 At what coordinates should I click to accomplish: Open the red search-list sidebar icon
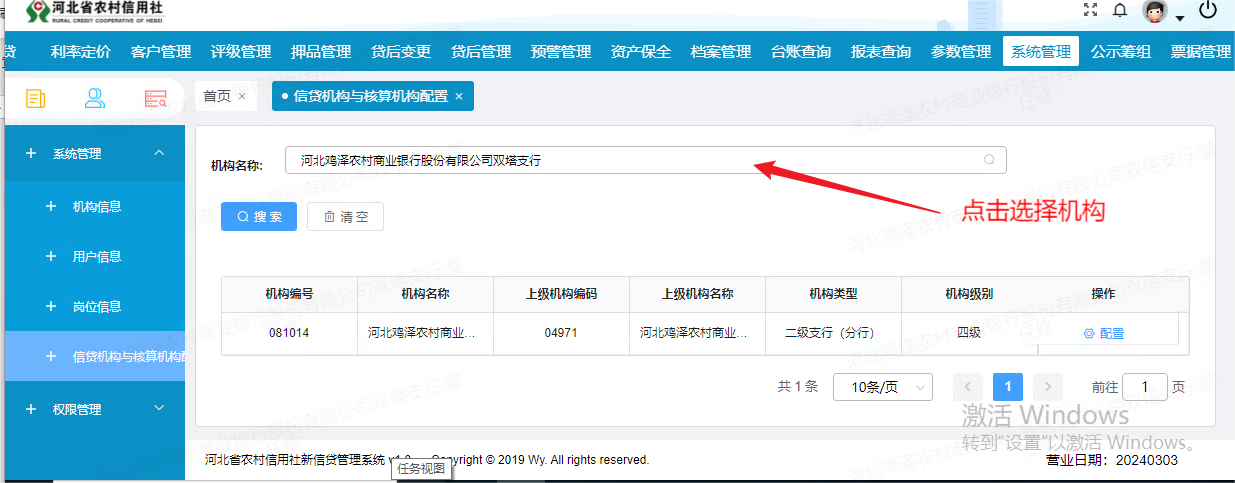click(x=155, y=98)
